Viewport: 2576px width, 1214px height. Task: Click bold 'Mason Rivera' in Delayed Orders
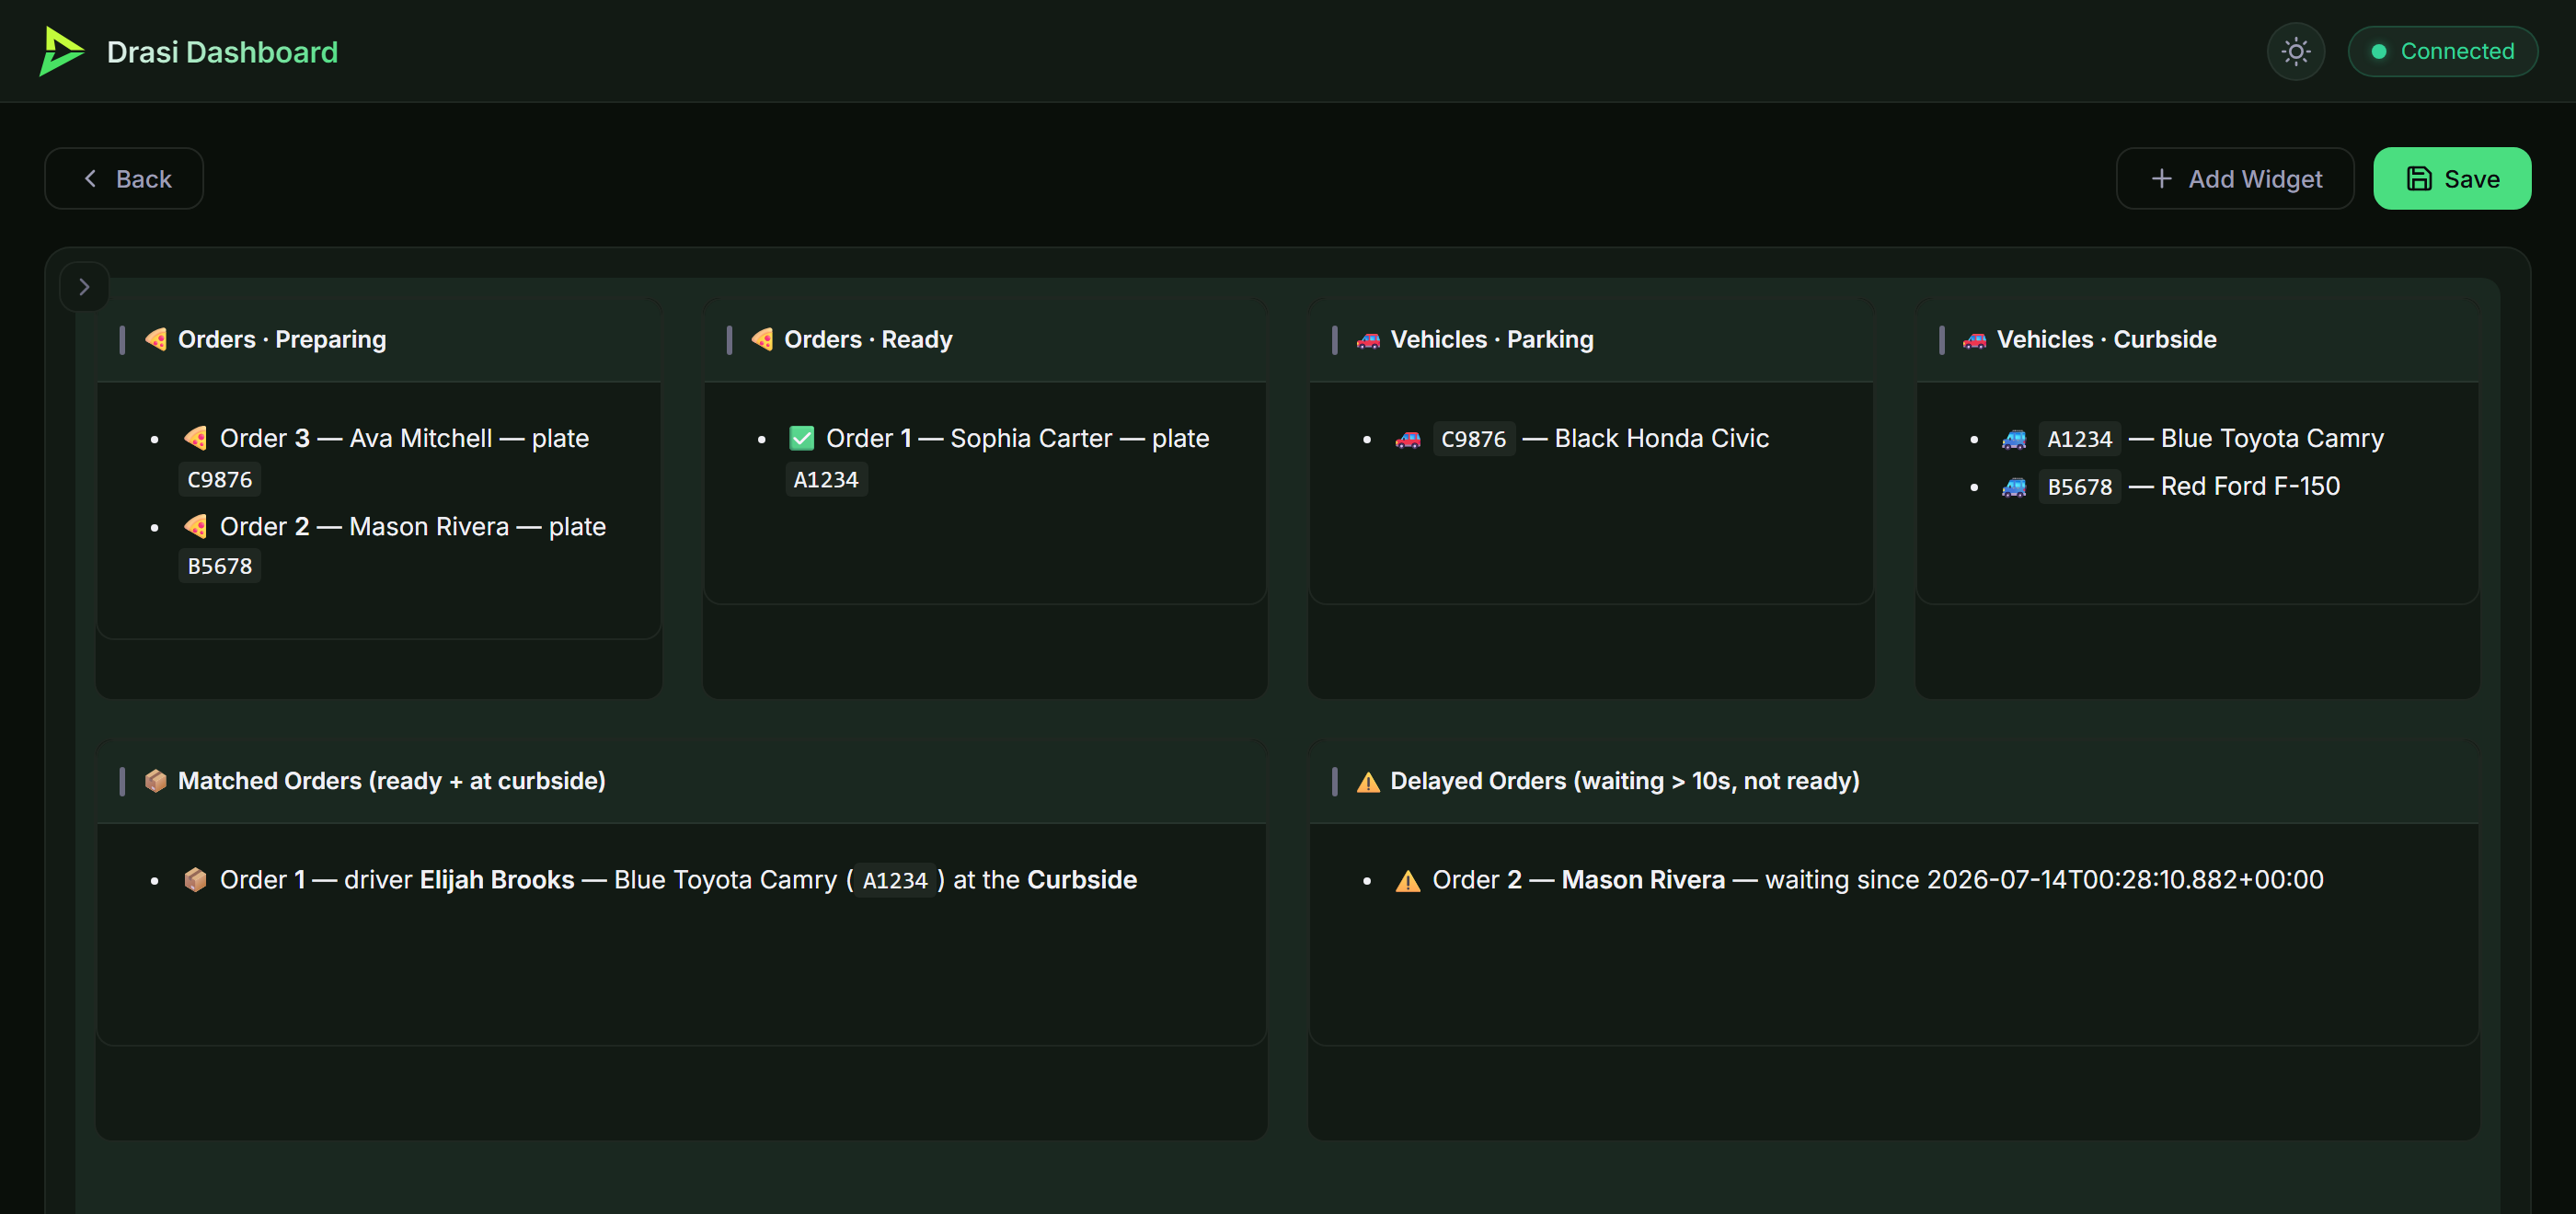click(x=1643, y=879)
